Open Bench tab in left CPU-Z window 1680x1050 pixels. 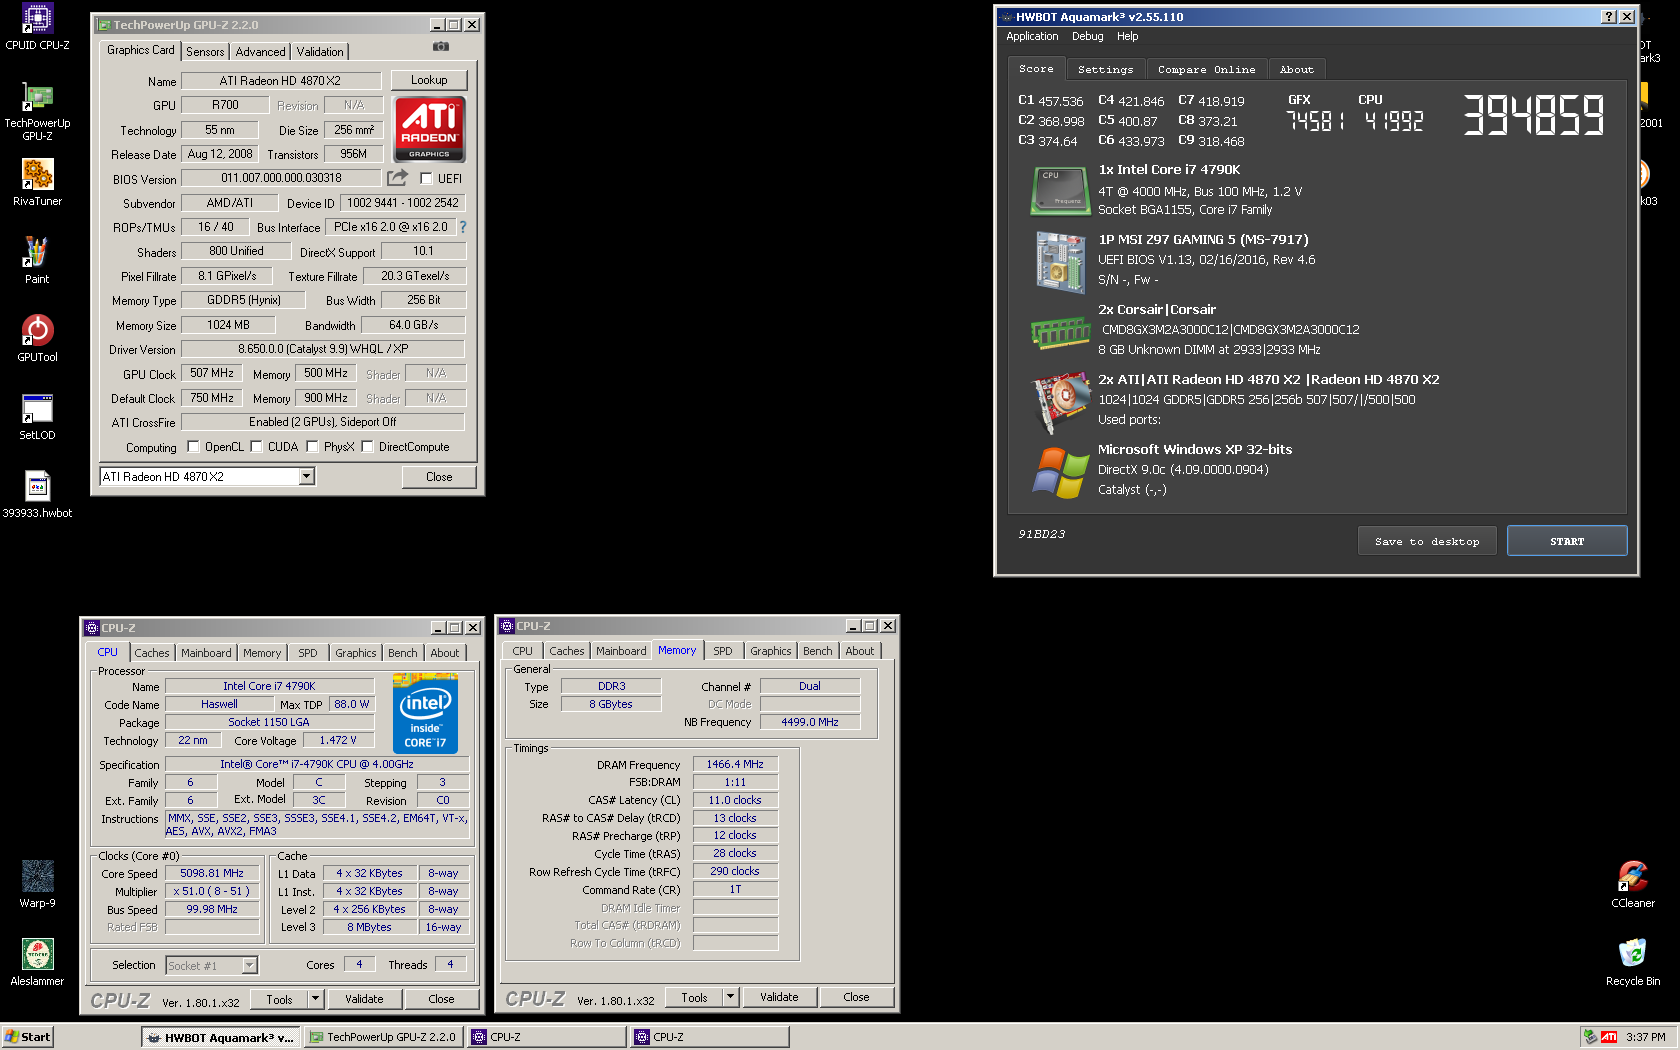[403, 653]
